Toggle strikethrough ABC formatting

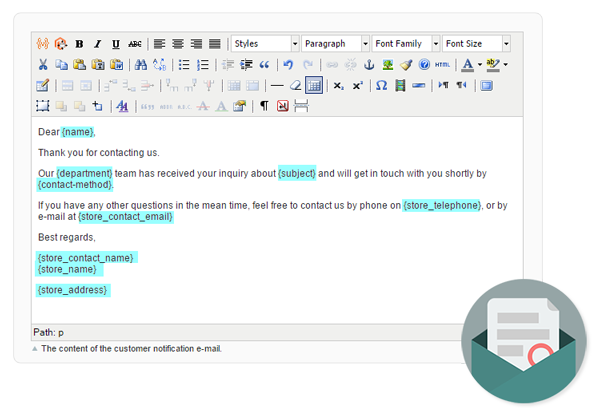(x=134, y=44)
